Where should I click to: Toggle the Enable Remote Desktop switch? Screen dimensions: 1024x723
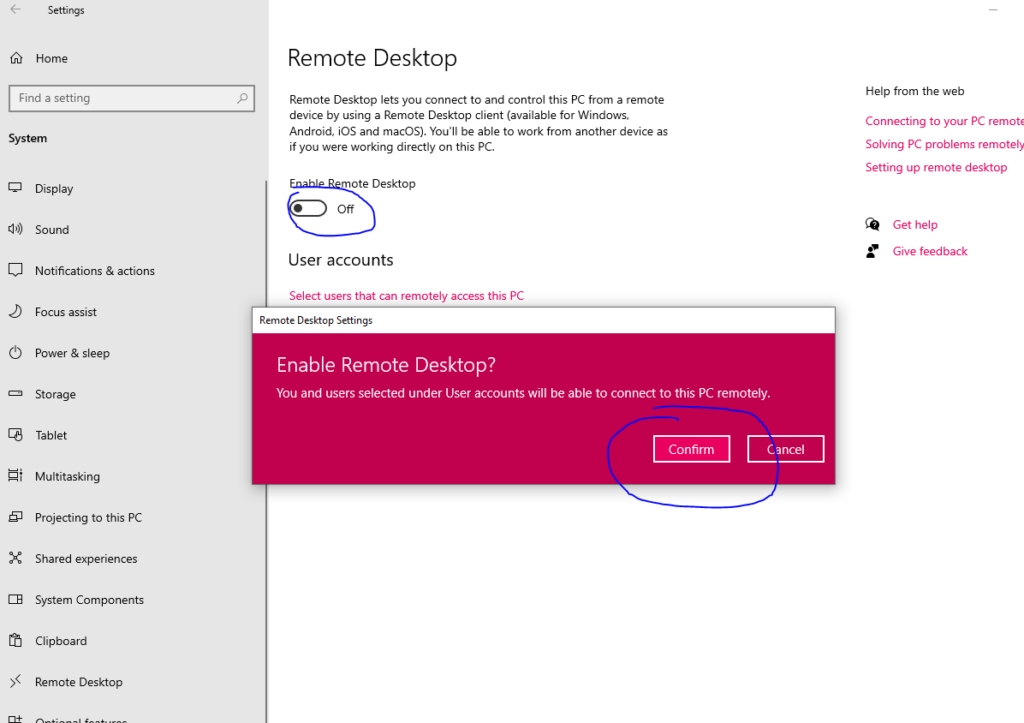pyautogui.click(x=306, y=208)
